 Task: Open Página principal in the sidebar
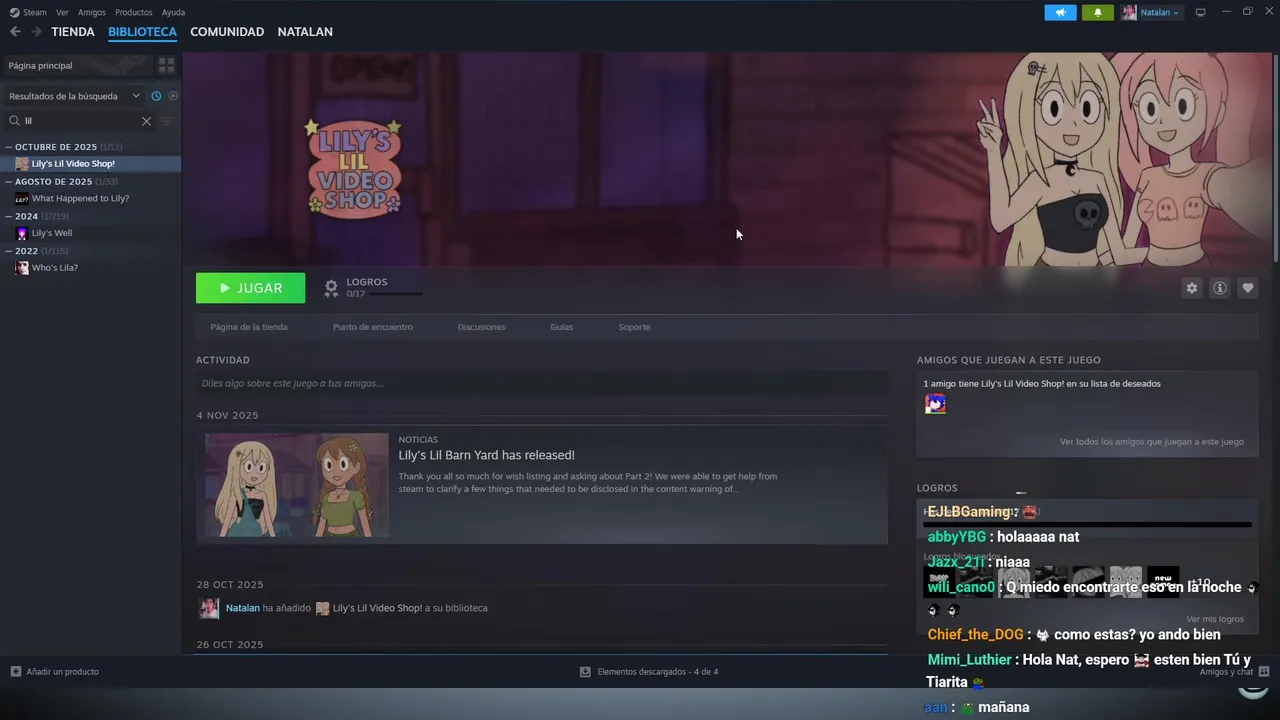click(x=76, y=65)
